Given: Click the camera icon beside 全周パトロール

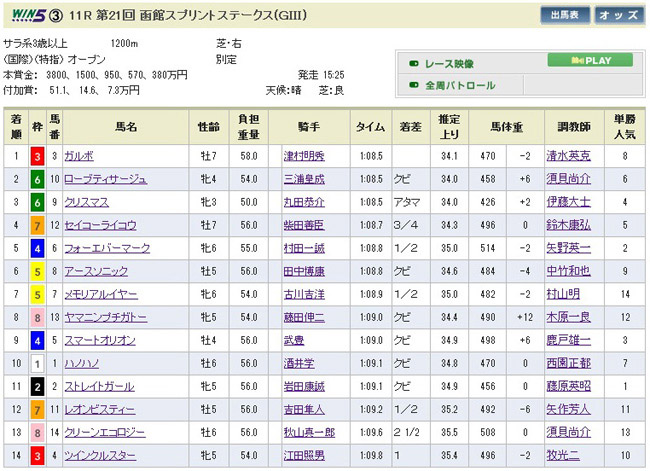Looking at the screenshot, I should tap(413, 86).
